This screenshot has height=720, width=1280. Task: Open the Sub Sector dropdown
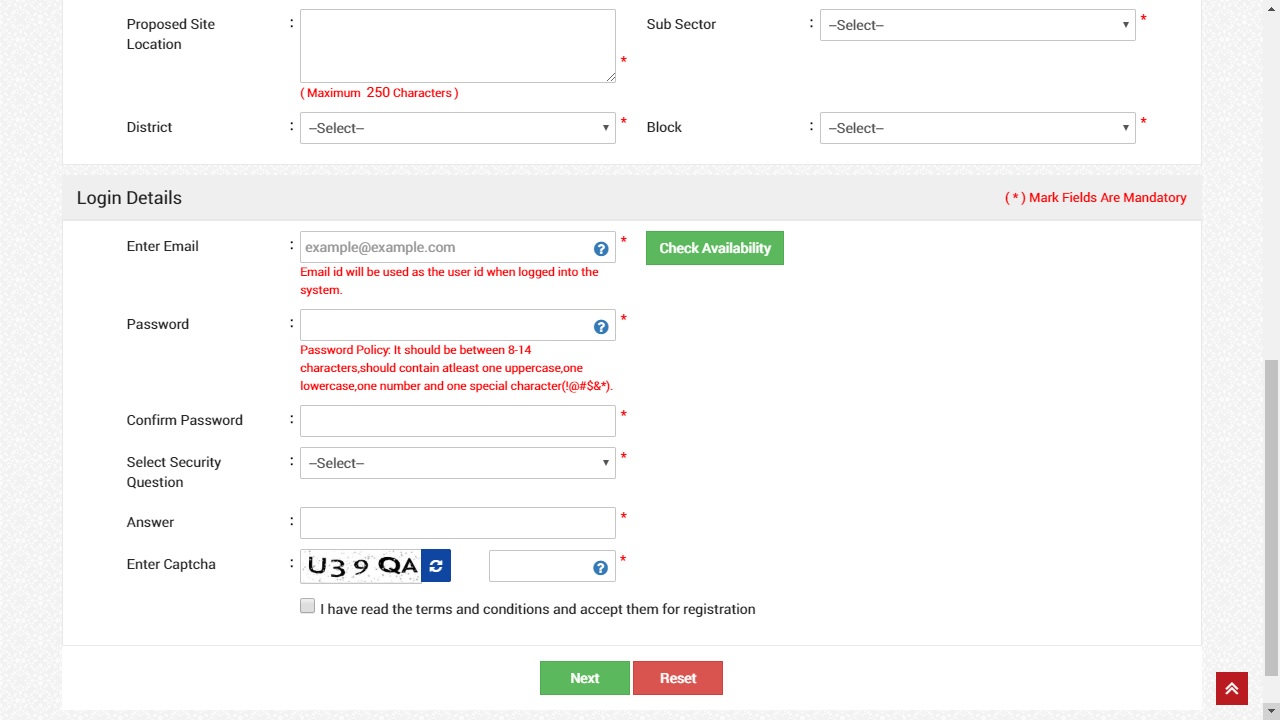(977, 25)
